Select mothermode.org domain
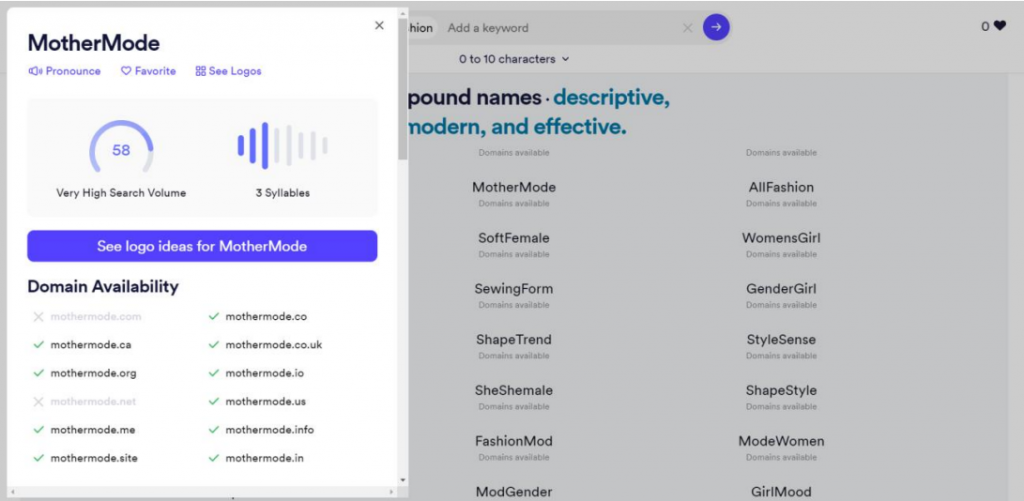The image size is (1024, 501). [93, 374]
